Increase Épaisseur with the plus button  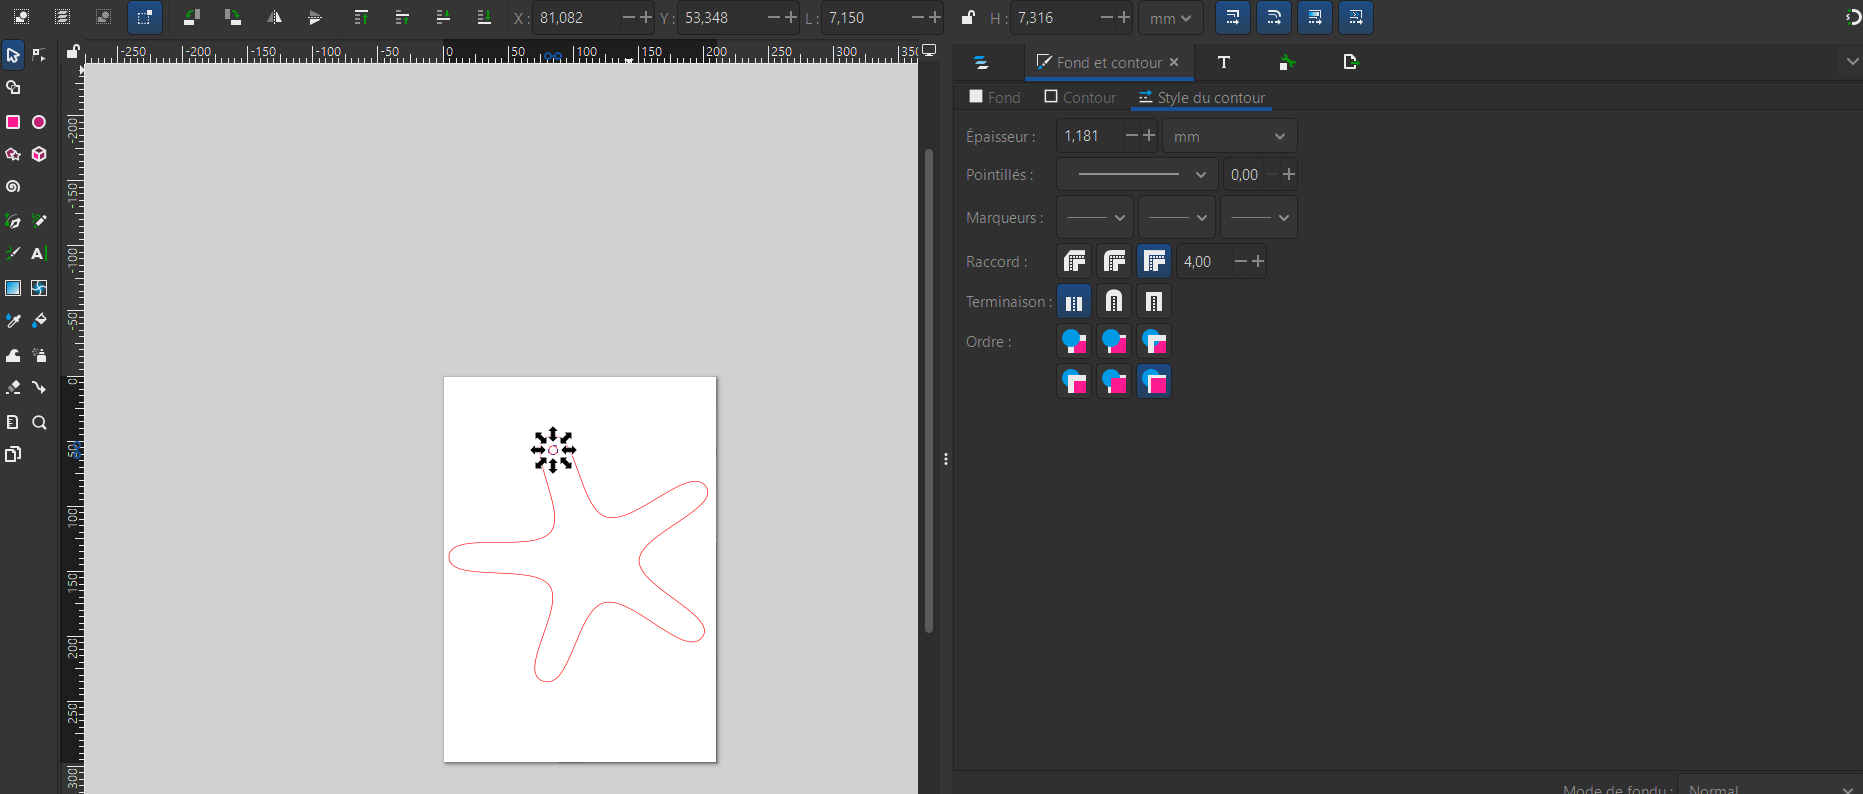tap(1149, 136)
